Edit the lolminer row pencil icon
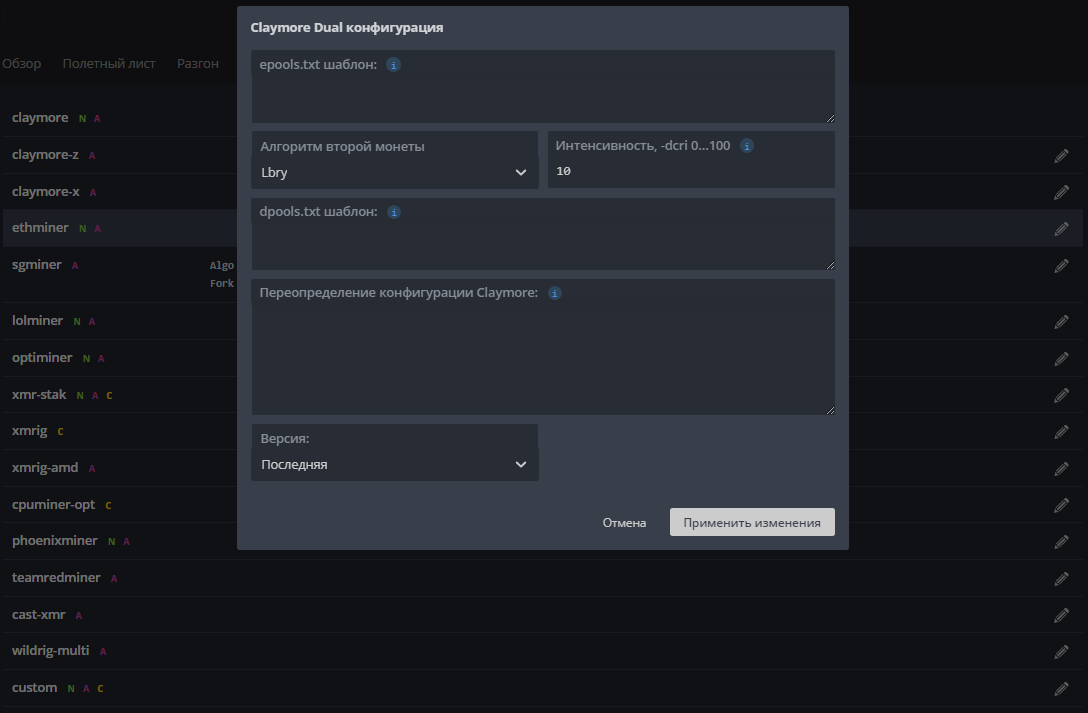Screen dimensions: 1088x713 tap(1061, 321)
